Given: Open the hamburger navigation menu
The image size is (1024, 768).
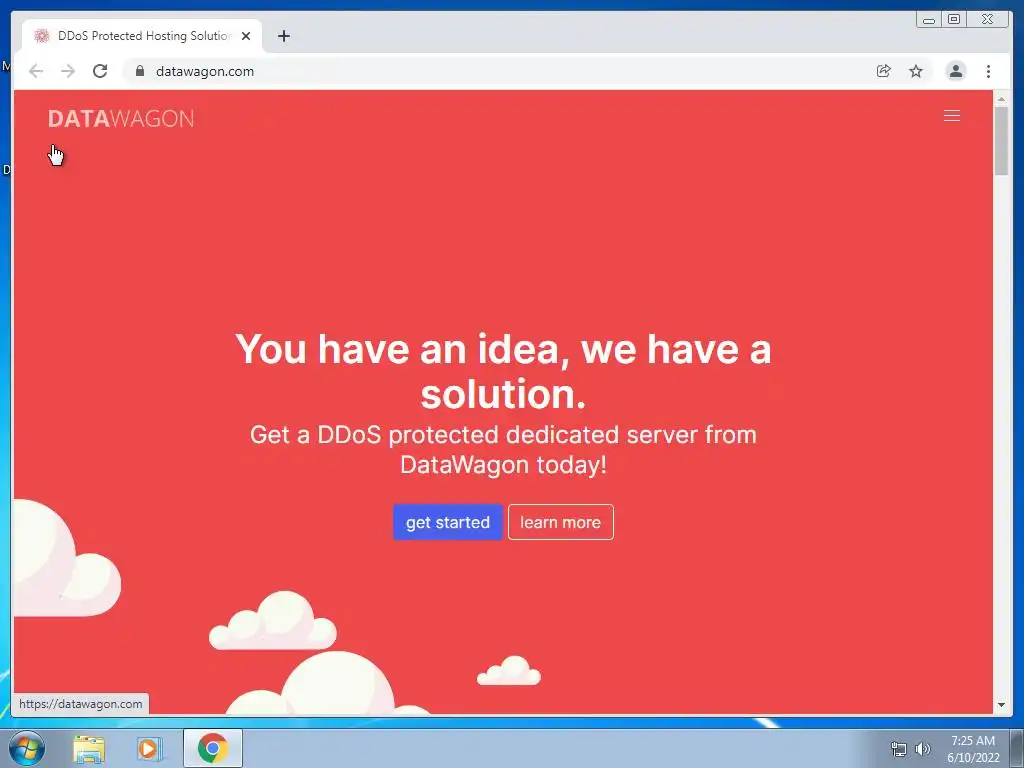Looking at the screenshot, I should coord(952,116).
